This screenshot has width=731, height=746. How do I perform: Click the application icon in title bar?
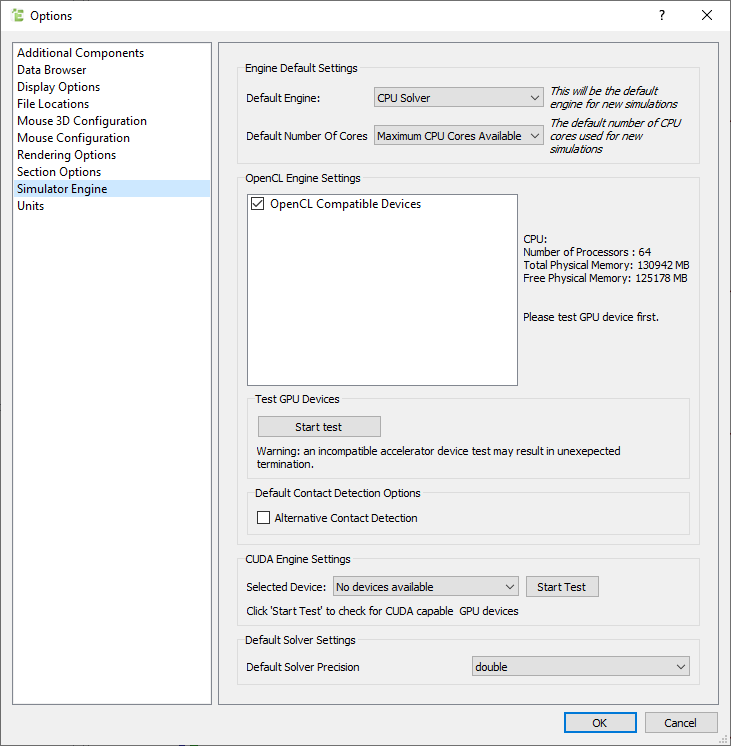click(x=16, y=16)
